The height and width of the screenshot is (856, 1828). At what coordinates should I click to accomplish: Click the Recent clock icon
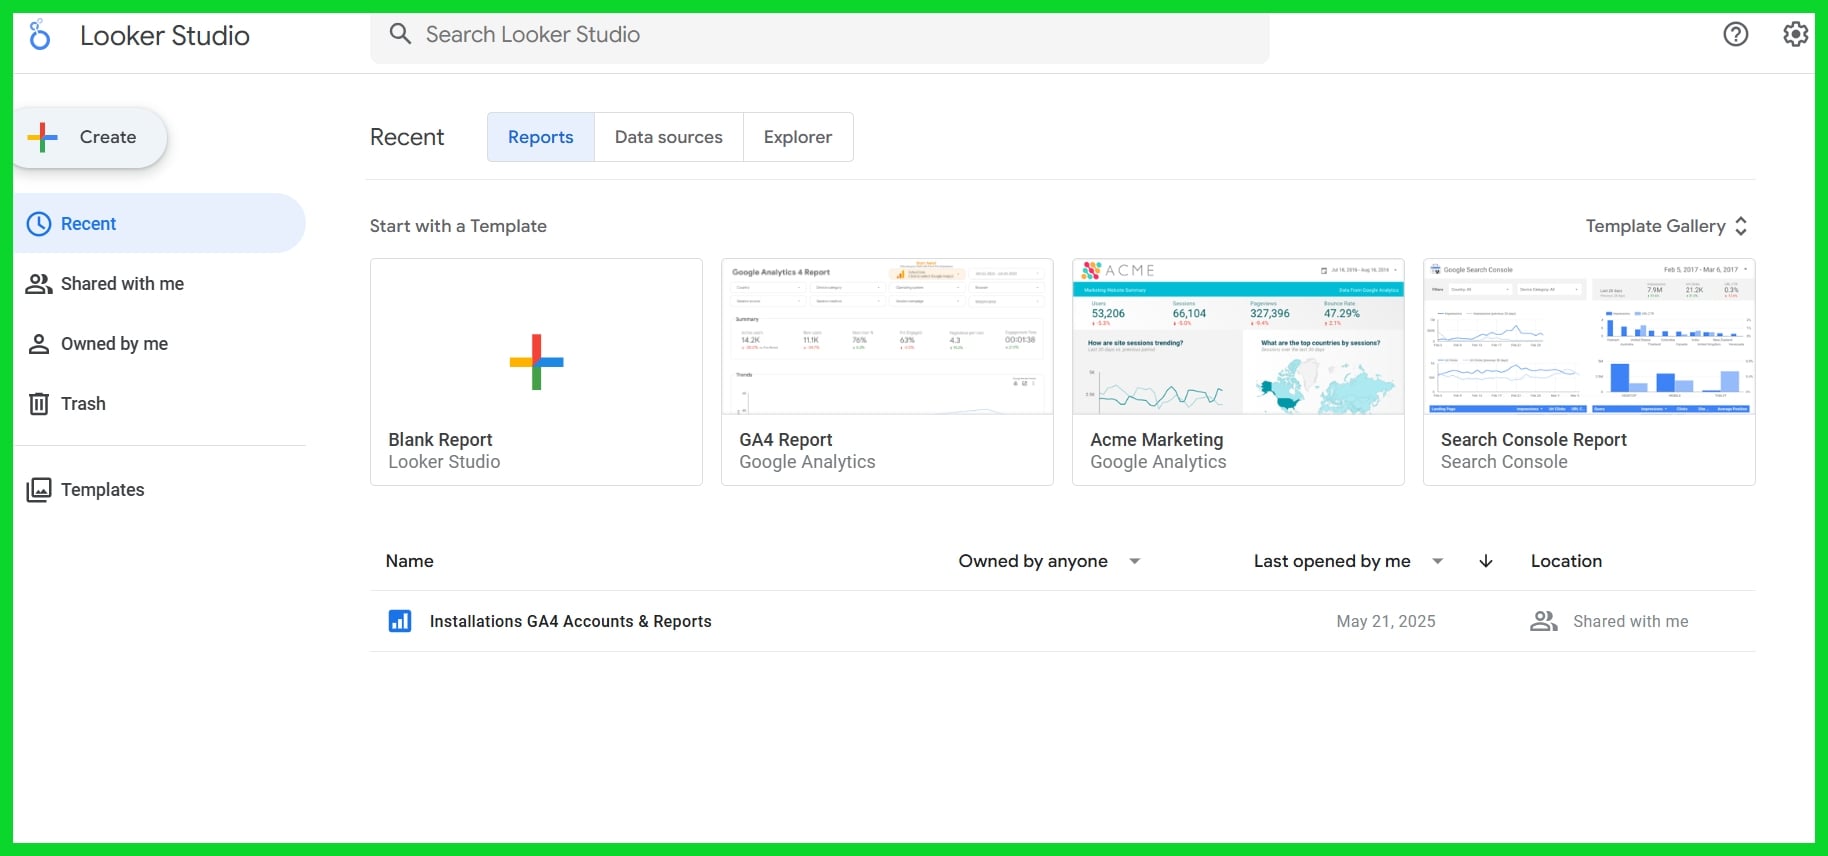pyautogui.click(x=39, y=224)
